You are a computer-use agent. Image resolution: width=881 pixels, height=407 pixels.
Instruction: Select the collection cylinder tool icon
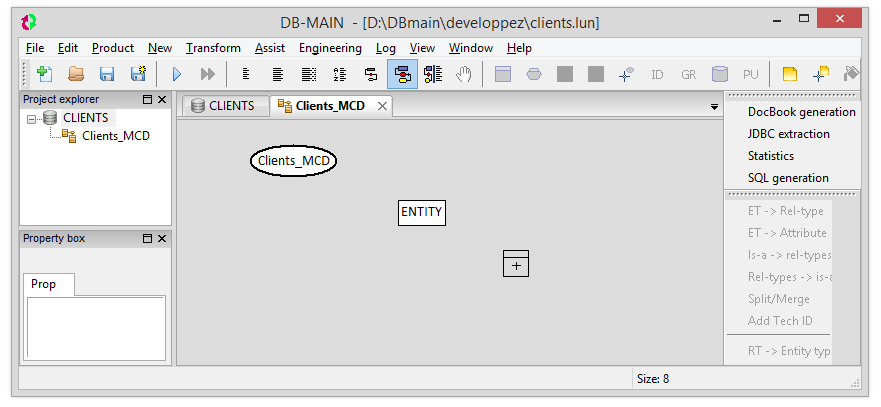tap(720, 74)
